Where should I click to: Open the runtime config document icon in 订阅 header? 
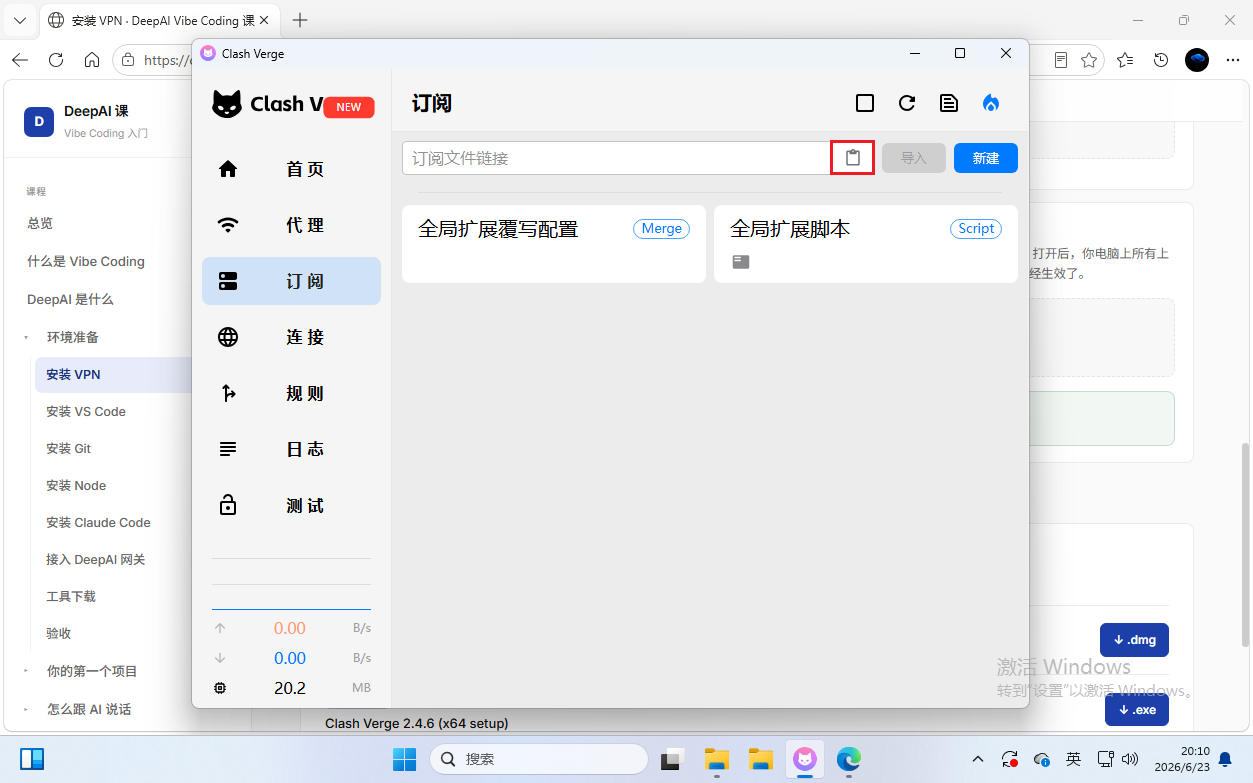coord(949,103)
